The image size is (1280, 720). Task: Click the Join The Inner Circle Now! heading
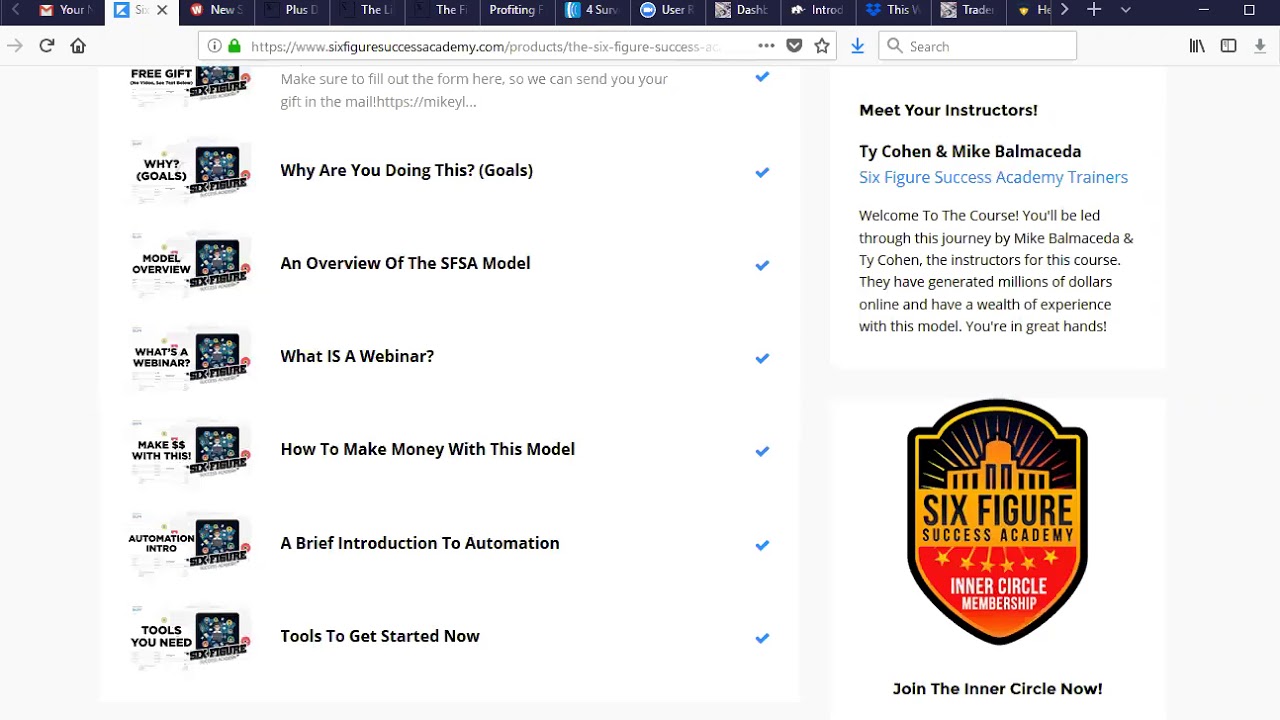click(997, 688)
